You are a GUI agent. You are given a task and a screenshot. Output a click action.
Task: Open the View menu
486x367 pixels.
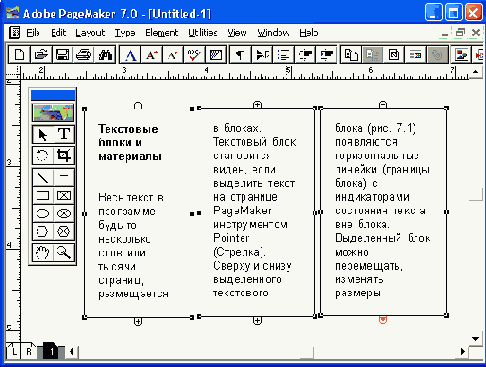[x=237, y=33]
